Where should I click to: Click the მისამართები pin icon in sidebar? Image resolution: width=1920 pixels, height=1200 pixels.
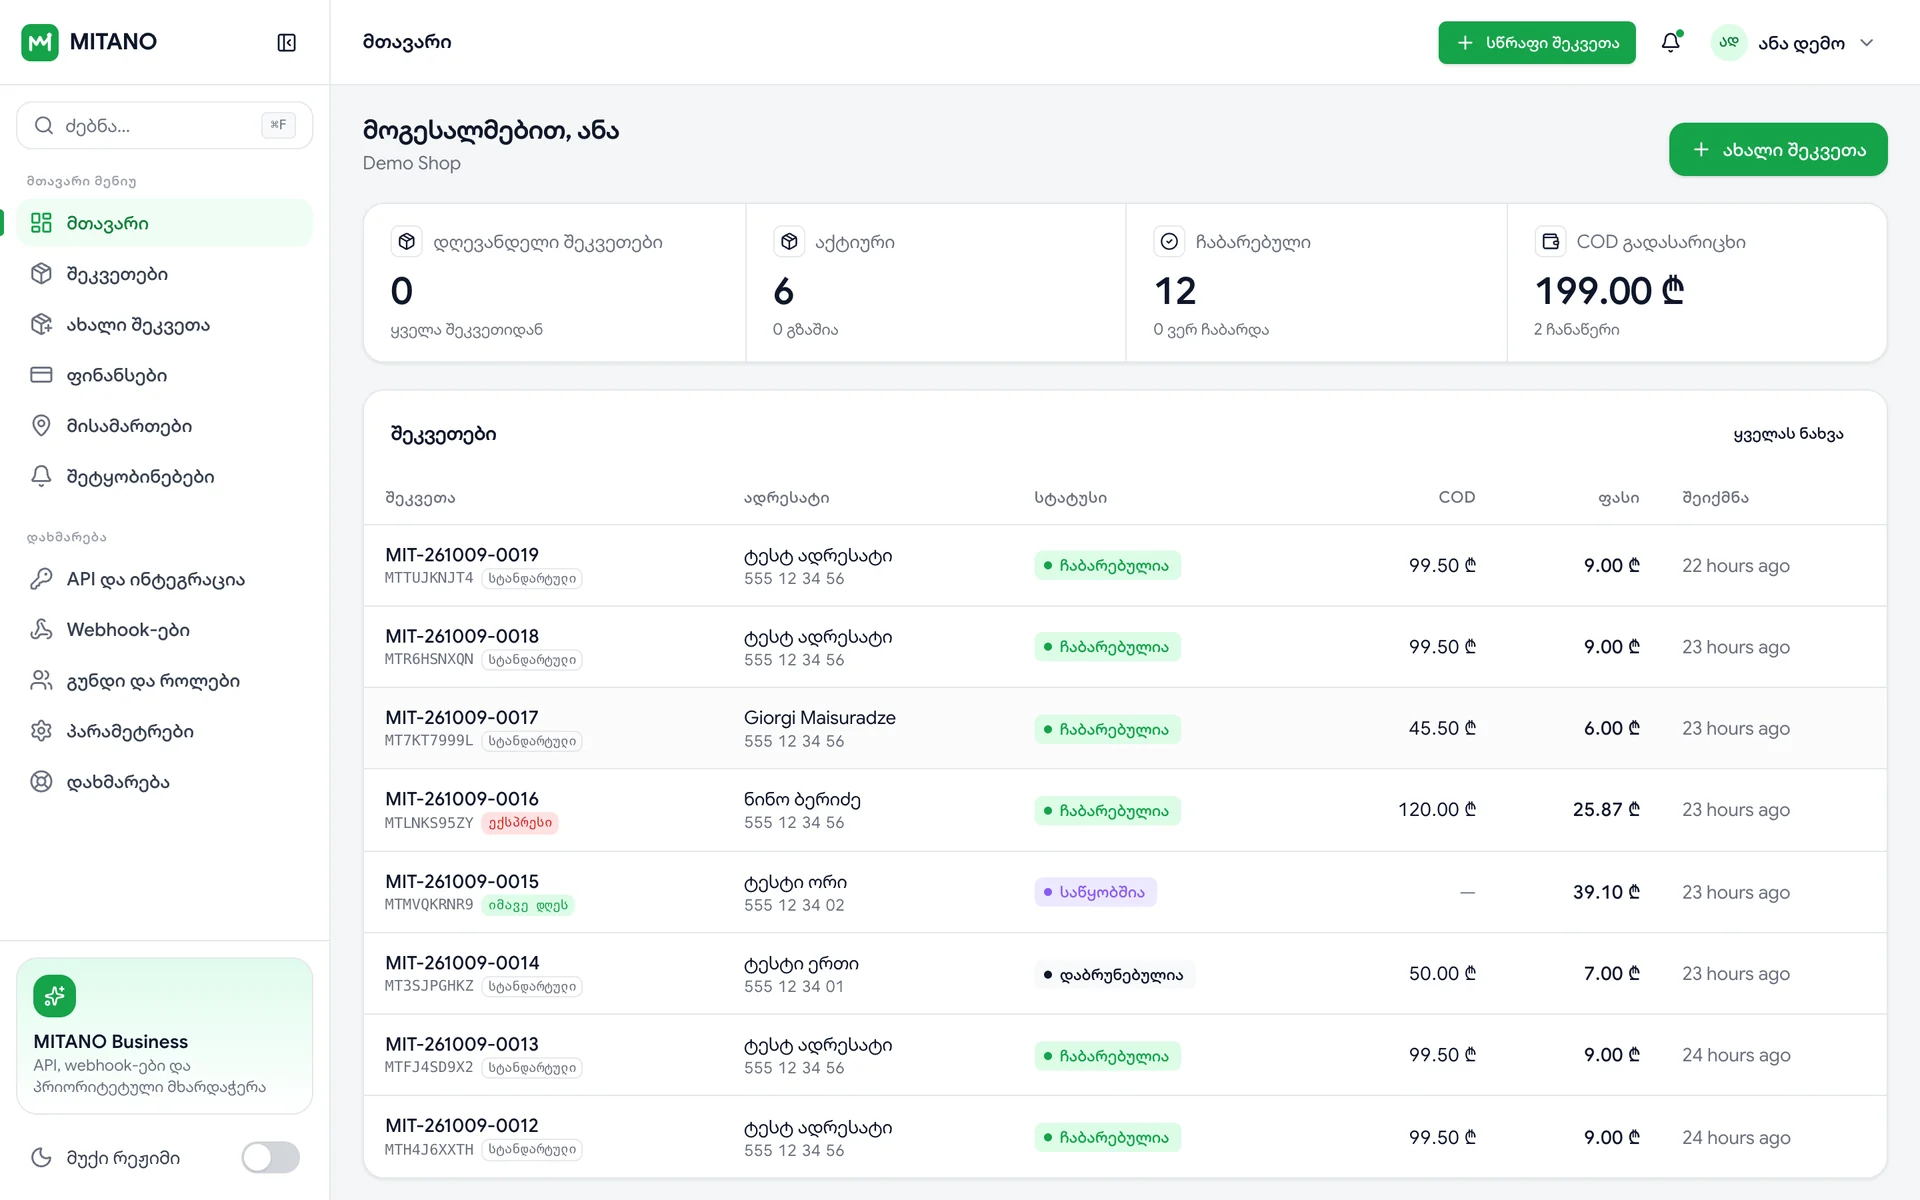(41, 426)
